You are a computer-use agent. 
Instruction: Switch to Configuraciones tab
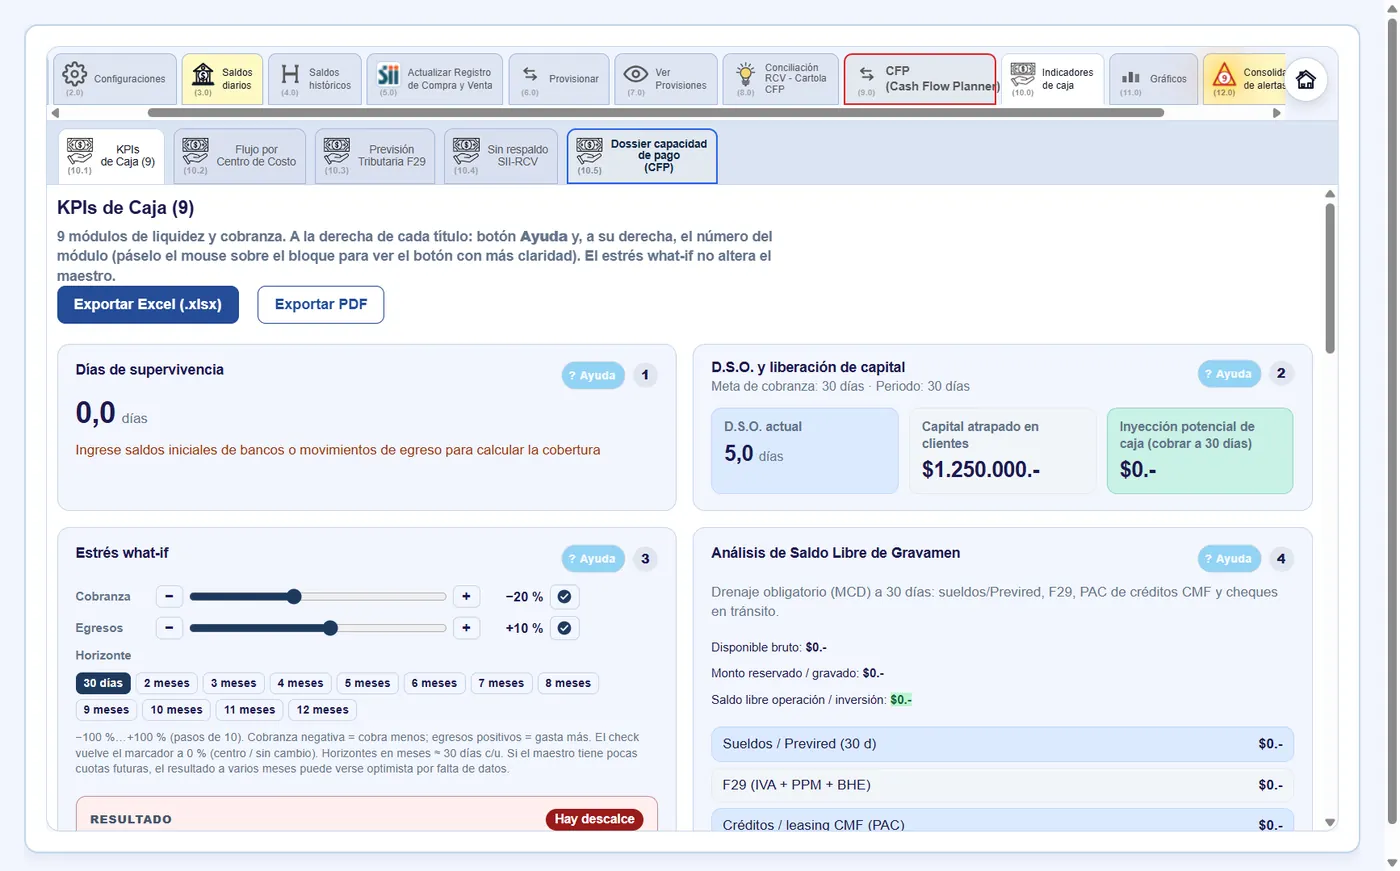[115, 79]
